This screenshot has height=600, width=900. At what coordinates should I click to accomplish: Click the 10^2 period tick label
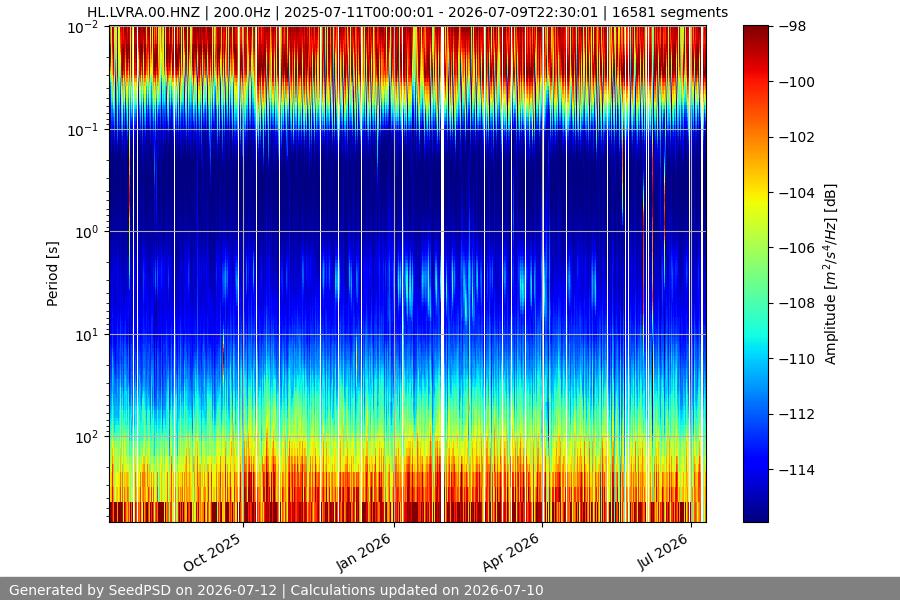tap(87, 438)
